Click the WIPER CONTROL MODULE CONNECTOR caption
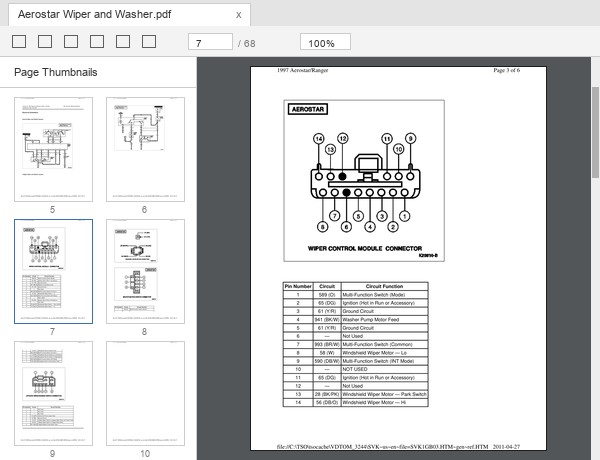 [x=365, y=248]
